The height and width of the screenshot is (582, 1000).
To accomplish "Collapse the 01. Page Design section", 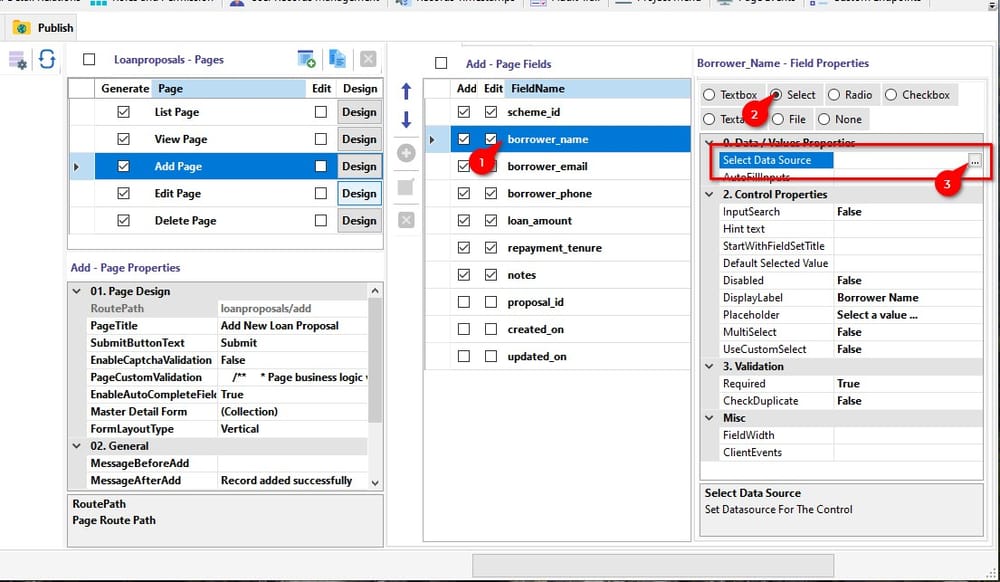I will coord(78,292).
